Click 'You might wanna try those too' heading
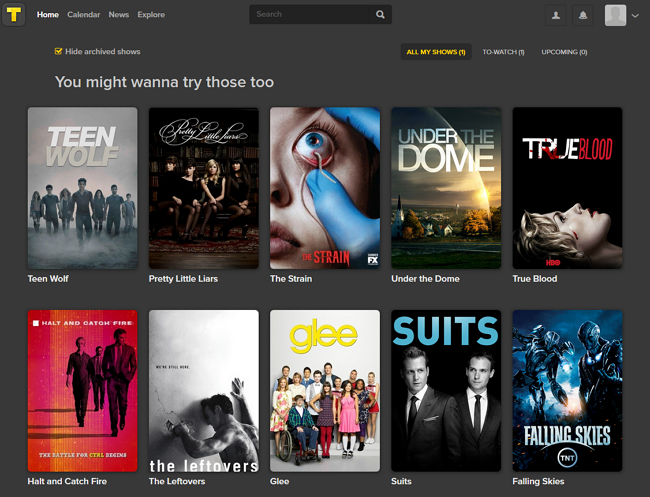The height and width of the screenshot is (497, 650). pos(164,82)
